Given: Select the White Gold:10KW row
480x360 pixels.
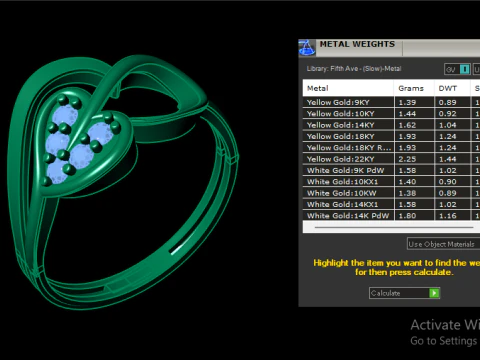Looking at the screenshot, I should 391,193.
